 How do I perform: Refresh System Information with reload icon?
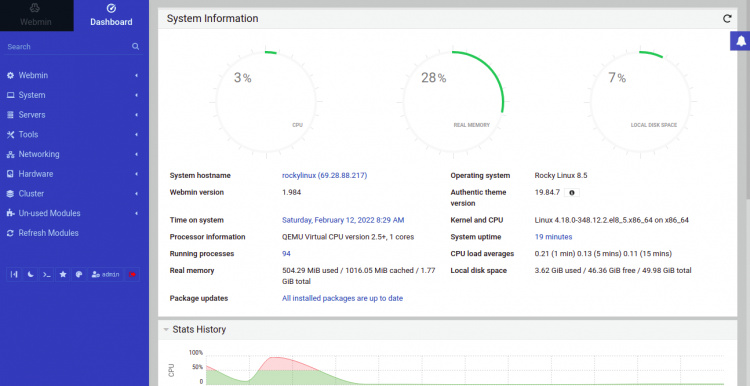727,19
